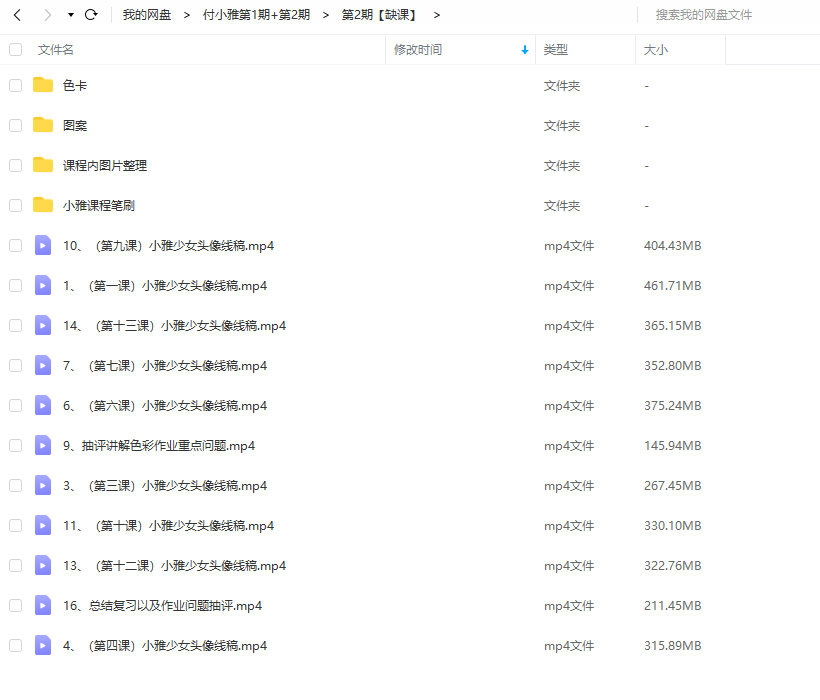Open the navigation history dropdown arrow

pos(70,15)
